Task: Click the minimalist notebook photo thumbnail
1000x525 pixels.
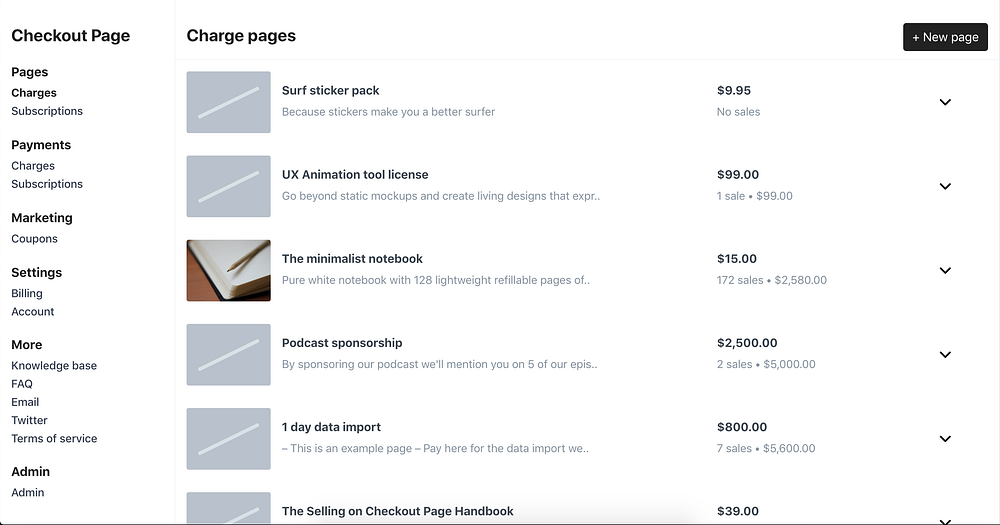Action: 228,270
